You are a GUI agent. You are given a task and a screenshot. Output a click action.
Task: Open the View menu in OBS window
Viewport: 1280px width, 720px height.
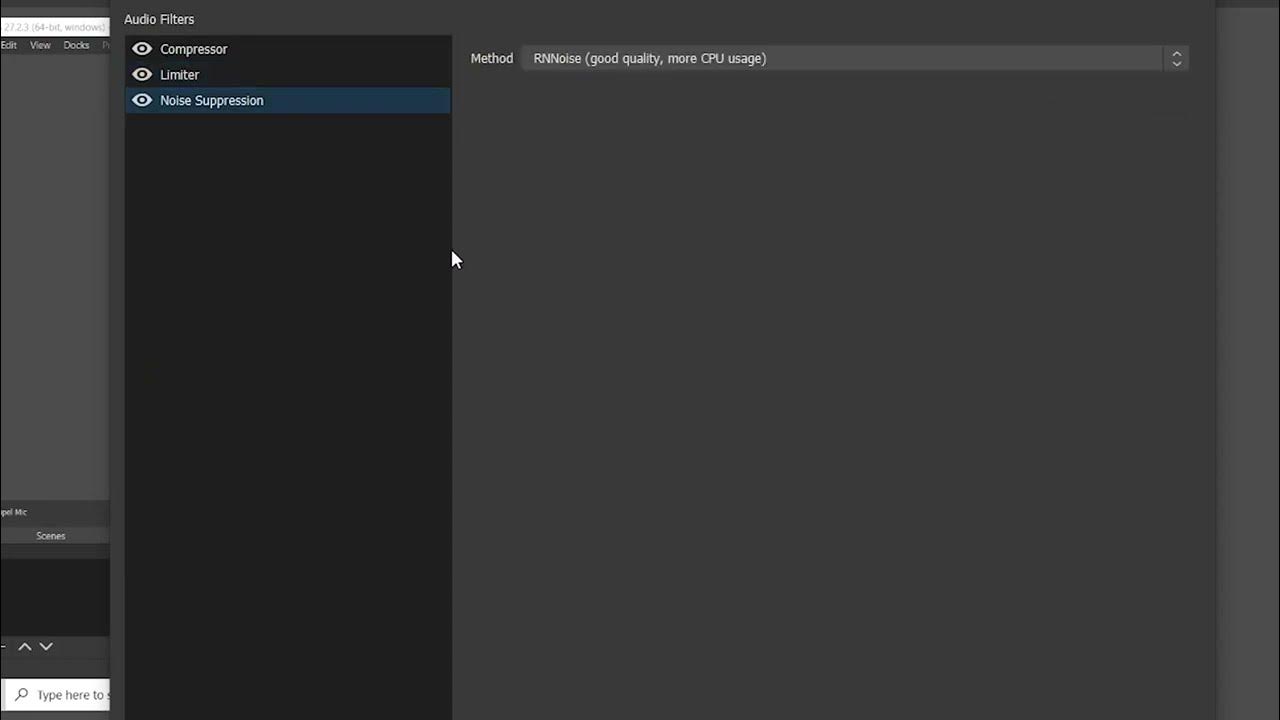click(x=40, y=45)
